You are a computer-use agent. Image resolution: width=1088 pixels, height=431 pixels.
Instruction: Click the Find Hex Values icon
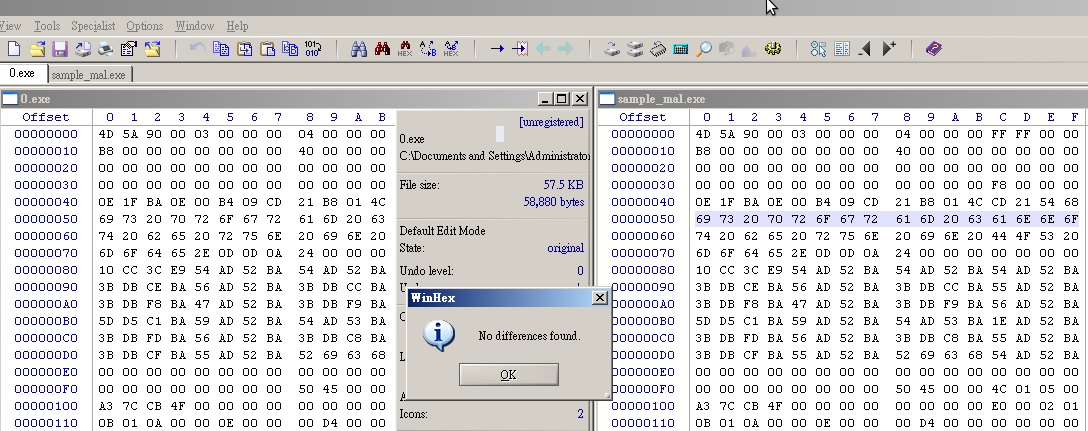click(406, 48)
